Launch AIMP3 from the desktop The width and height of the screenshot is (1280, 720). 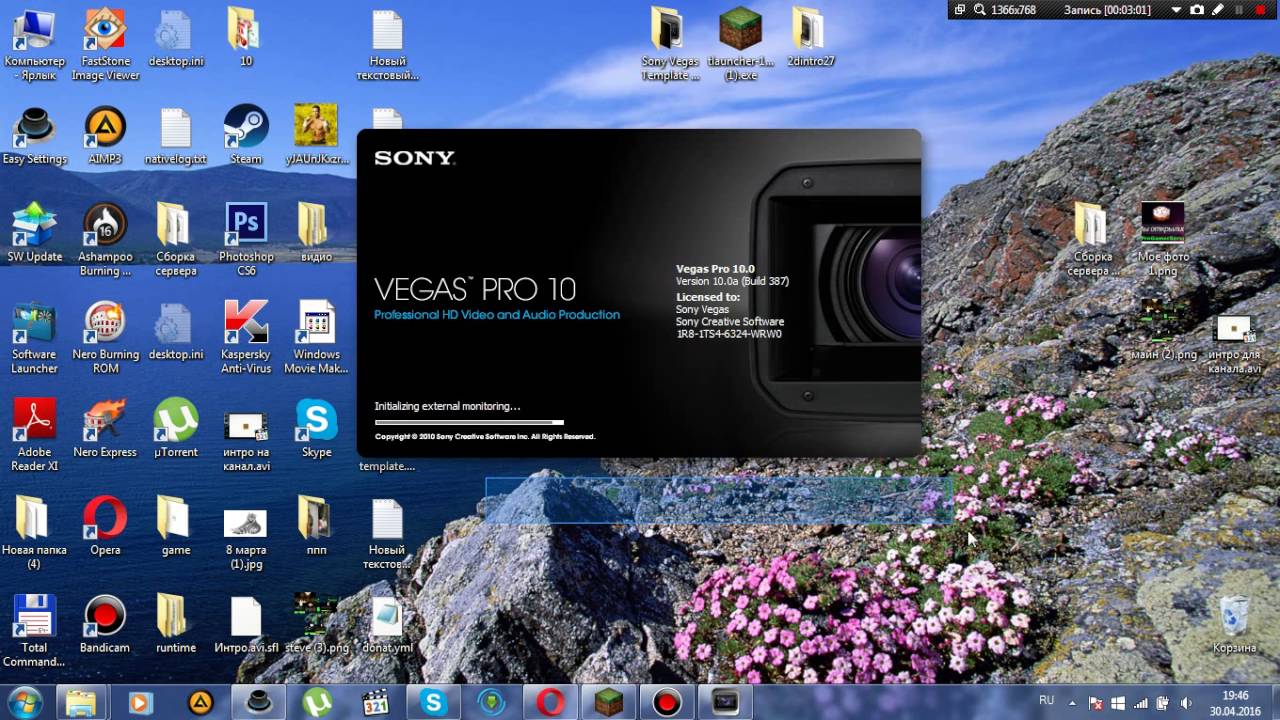105,135
